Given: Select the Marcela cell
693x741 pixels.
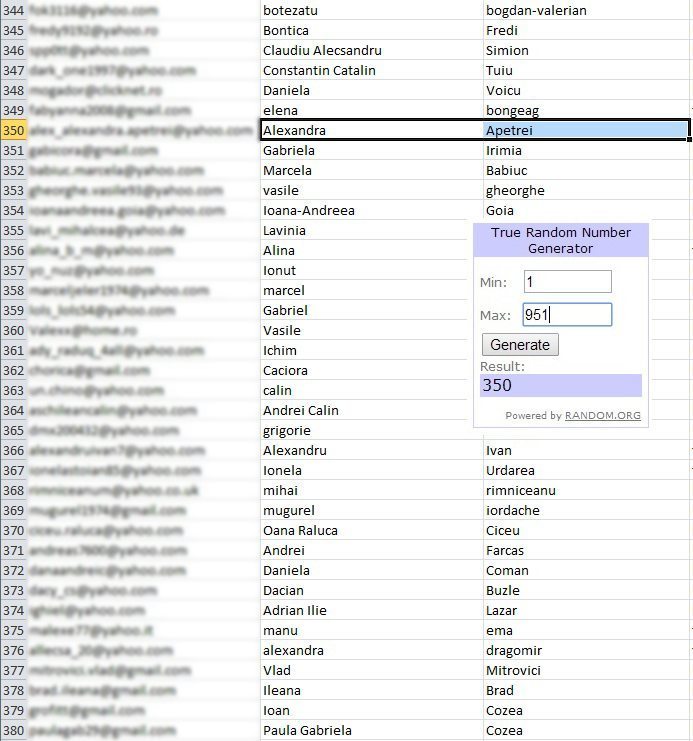Looking at the screenshot, I should [372, 171].
